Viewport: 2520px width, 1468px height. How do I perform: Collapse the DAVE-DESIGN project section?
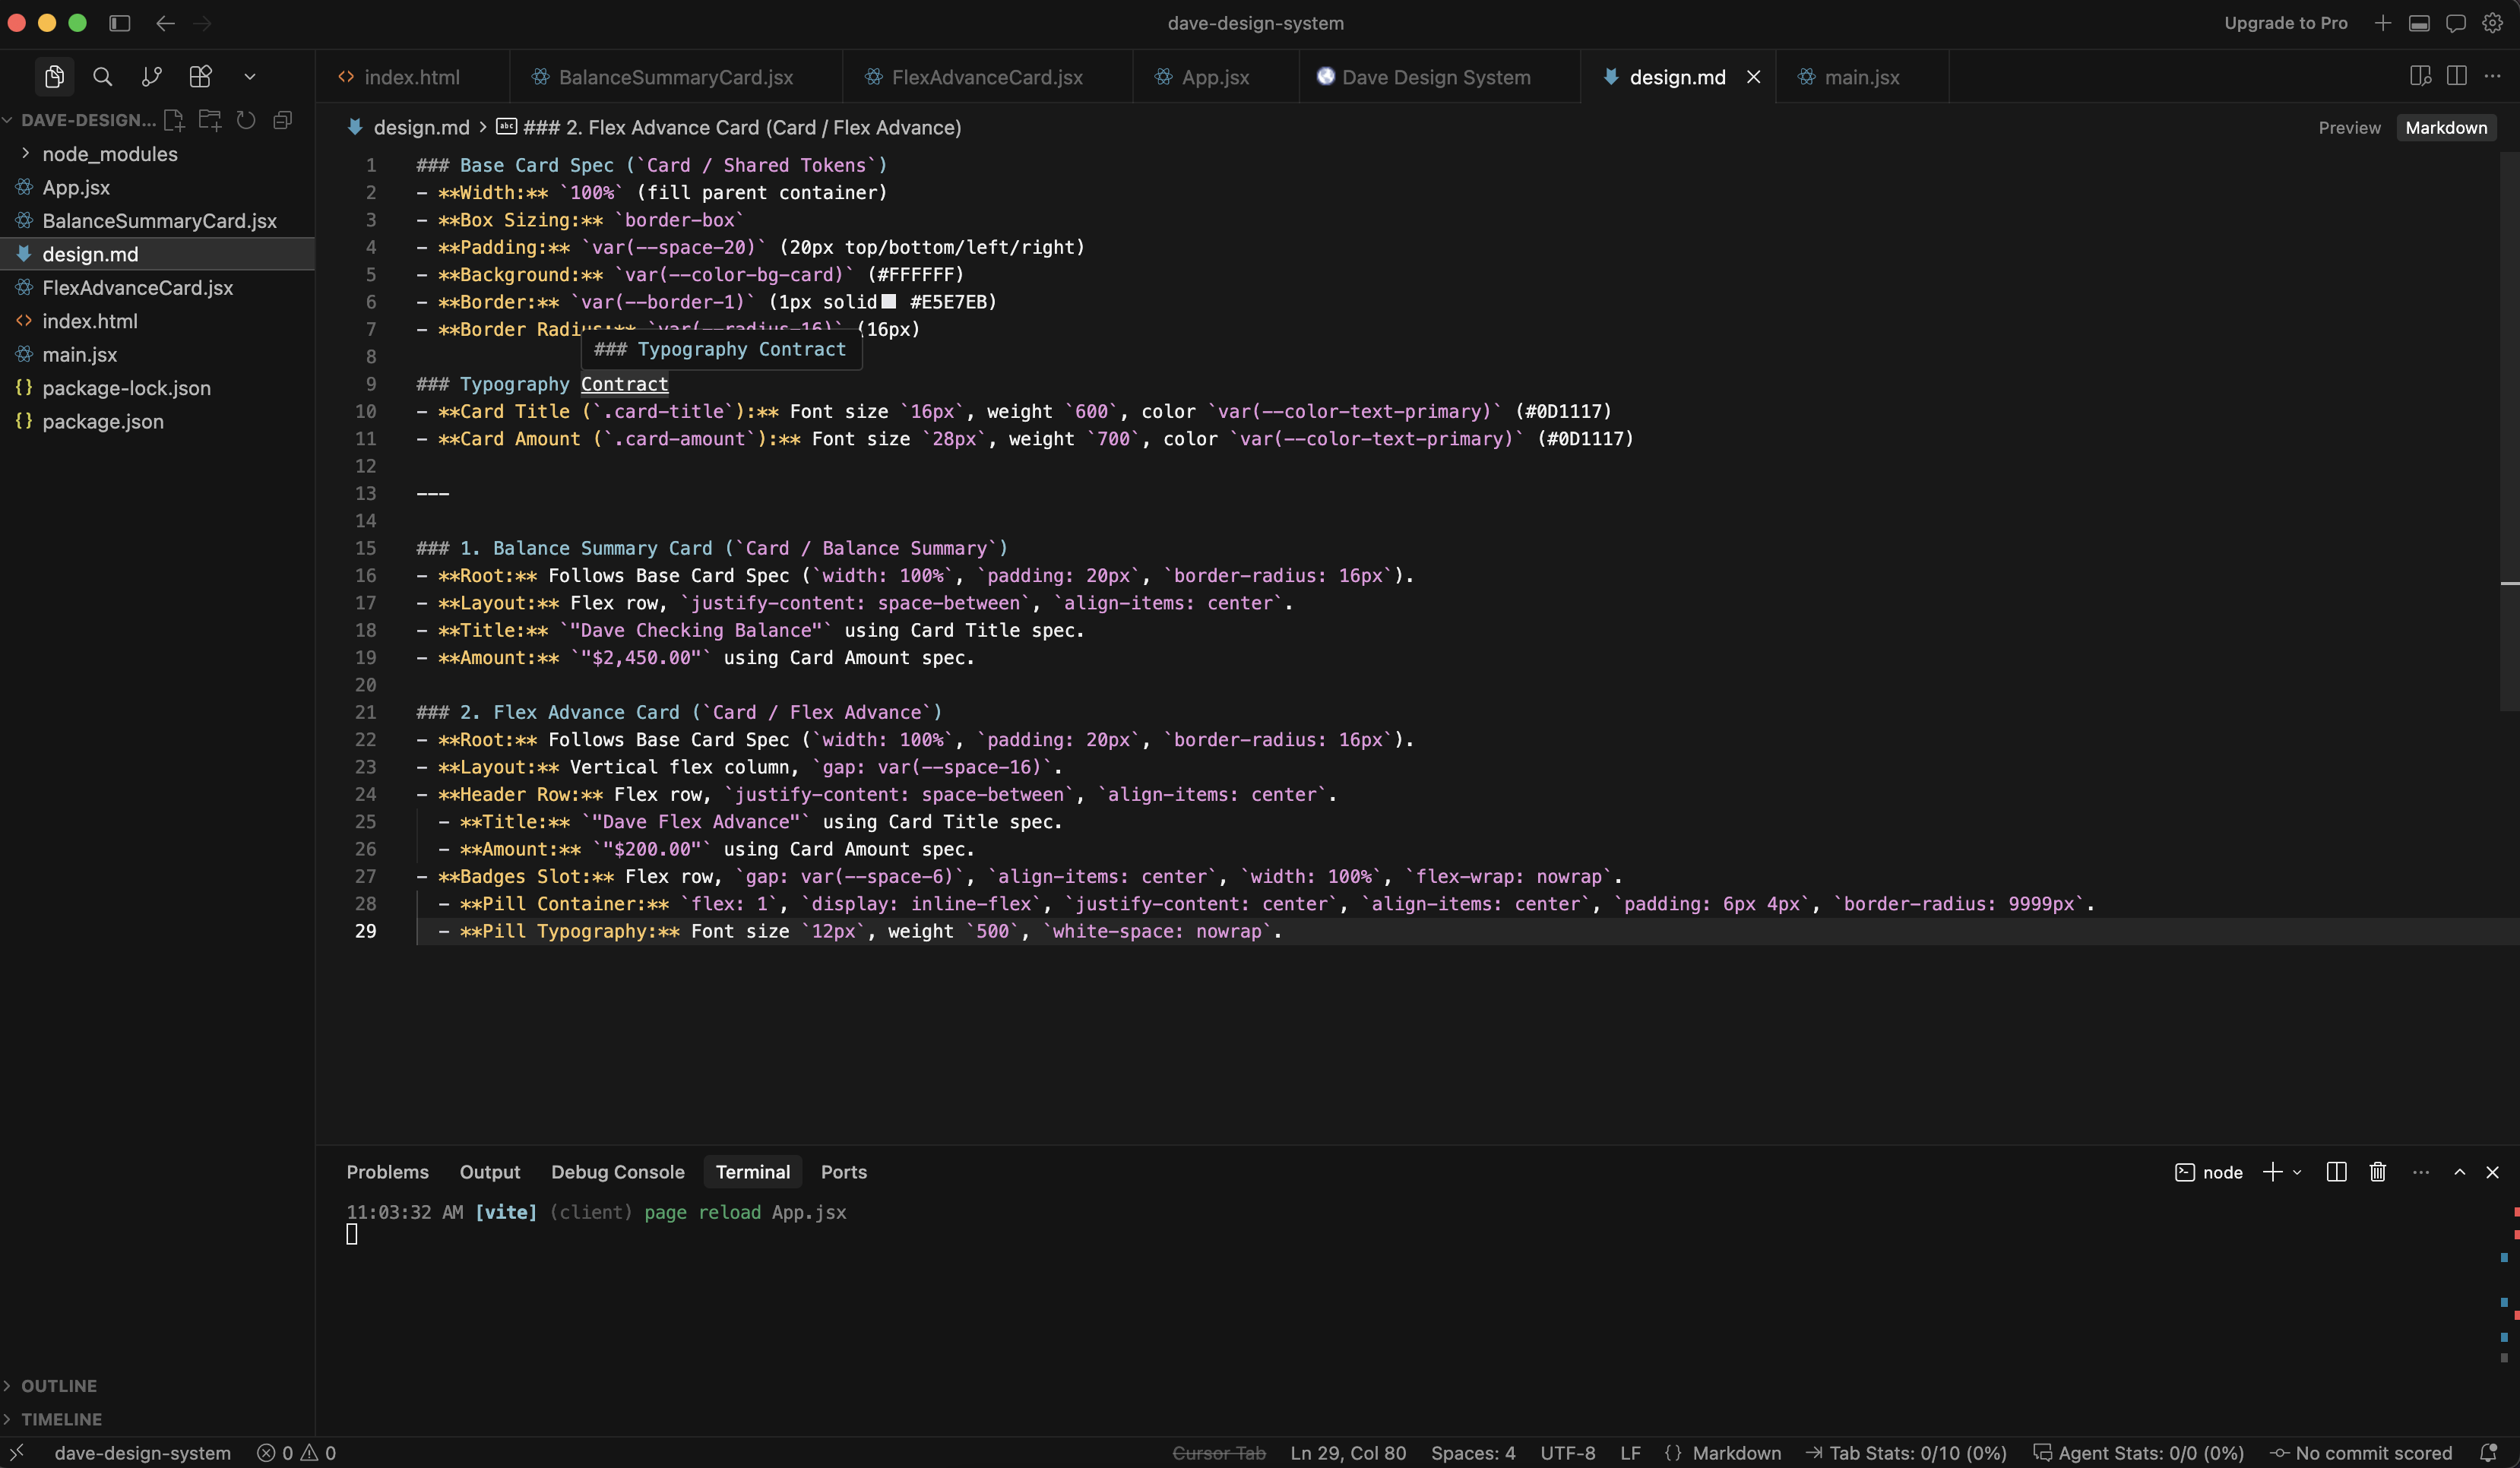tap(87, 120)
